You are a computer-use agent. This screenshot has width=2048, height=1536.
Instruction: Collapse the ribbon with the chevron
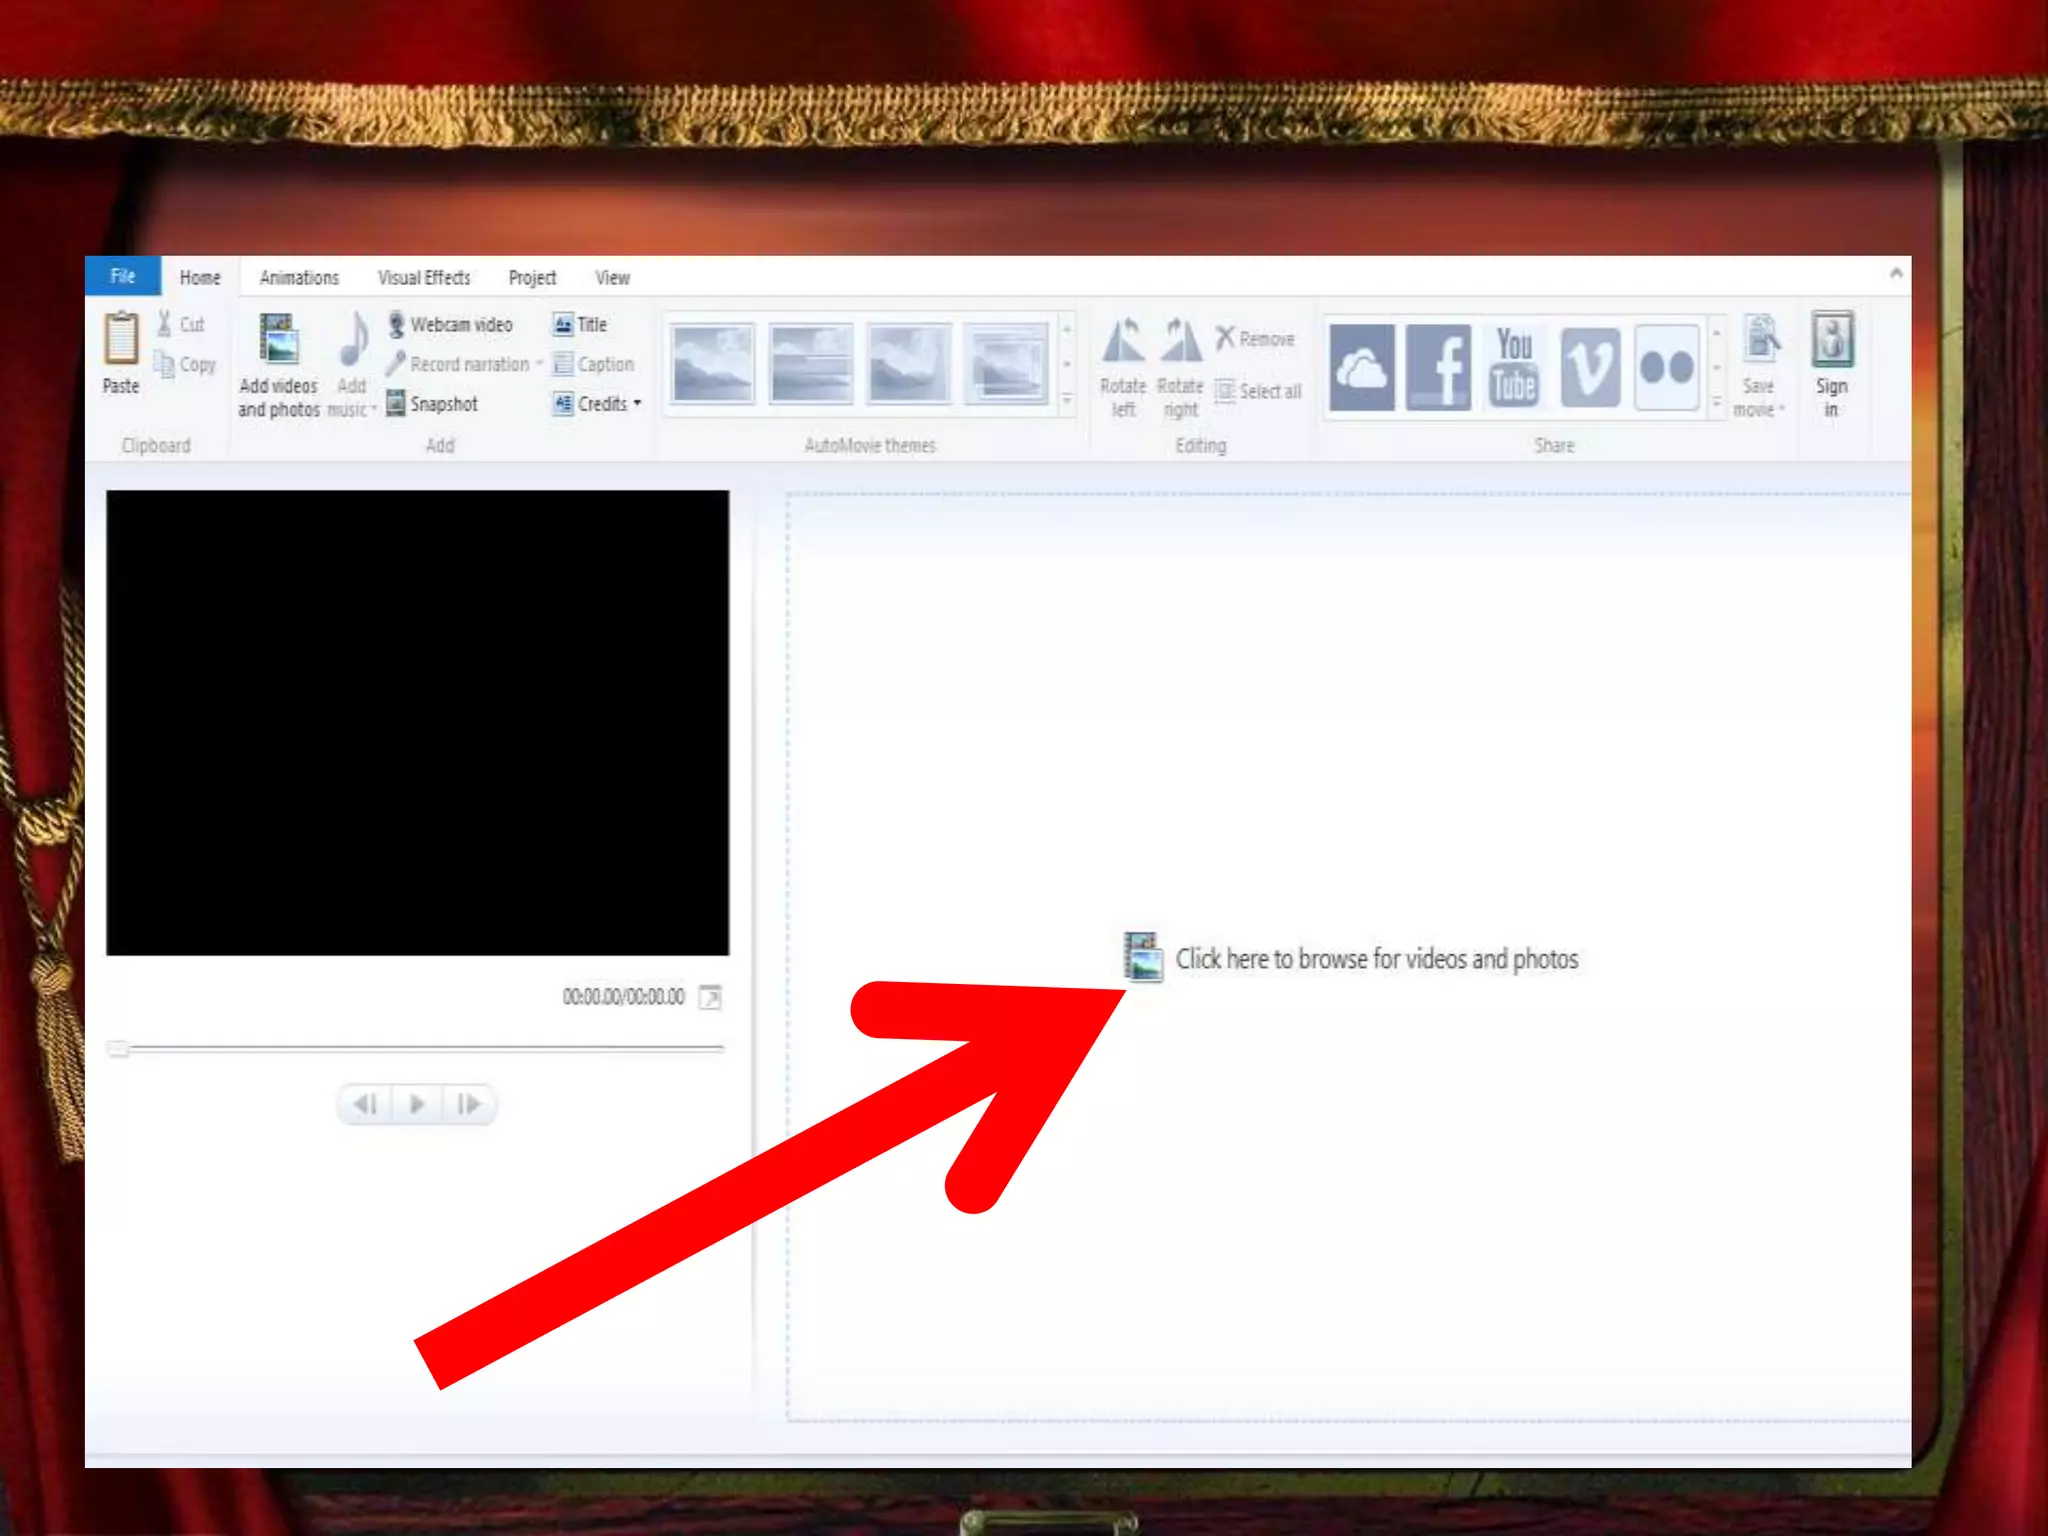pyautogui.click(x=1895, y=273)
